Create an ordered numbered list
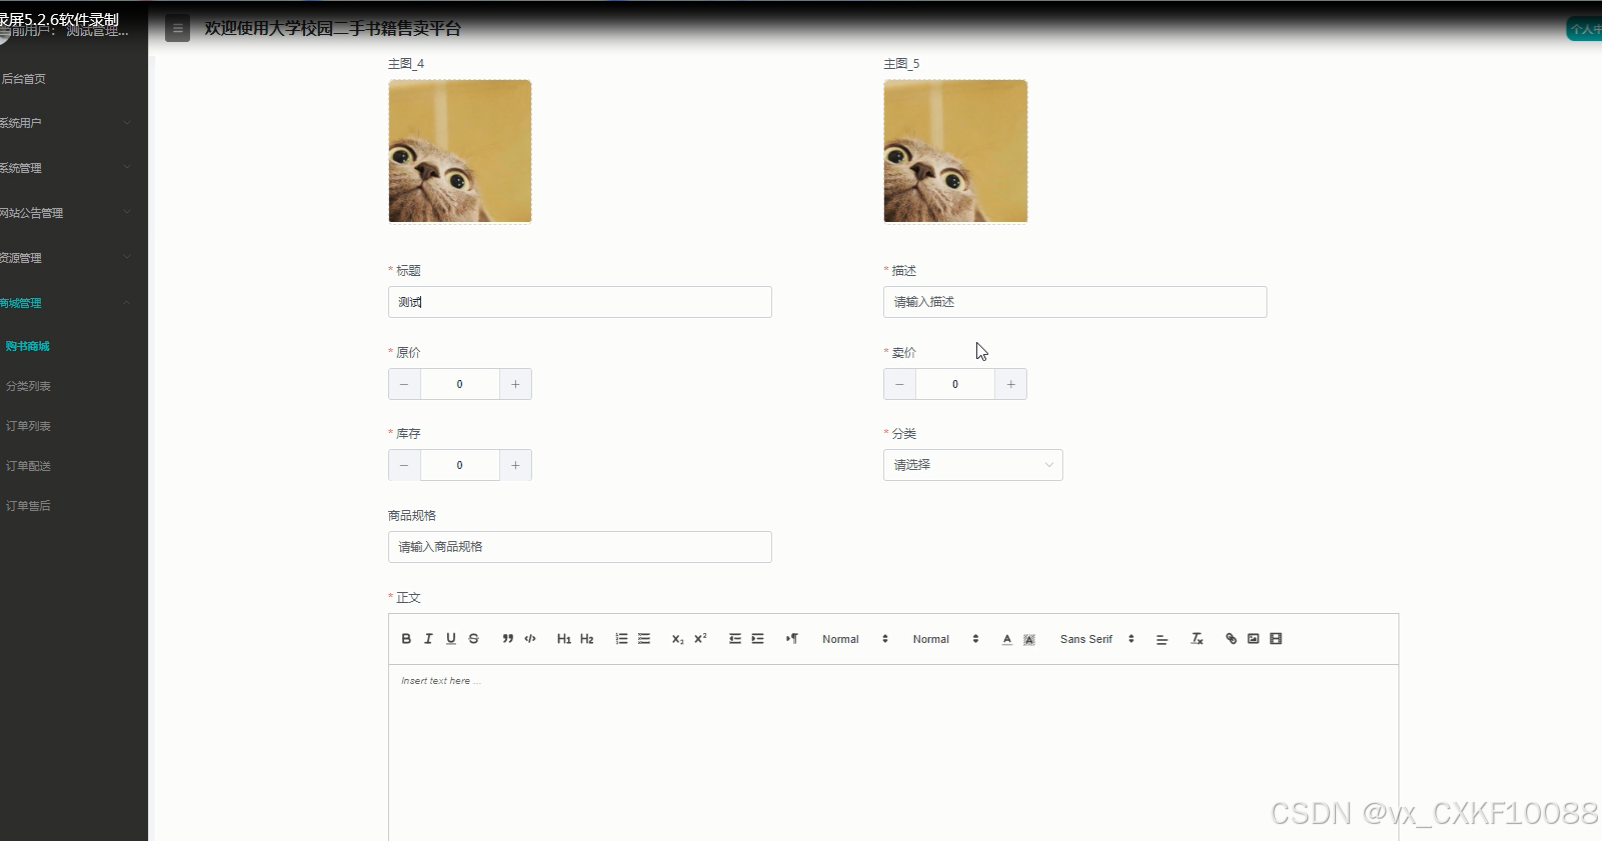The height and width of the screenshot is (841, 1602). pyautogui.click(x=621, y=639)
